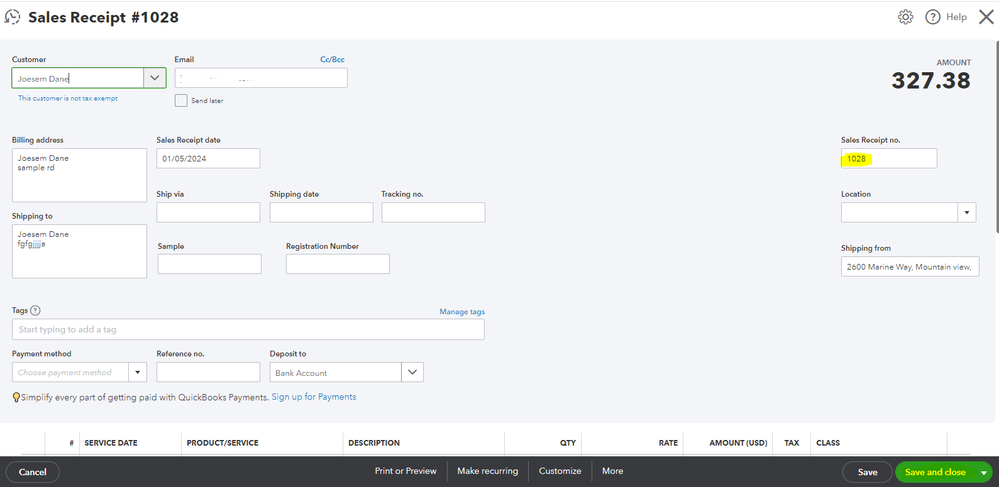The height and width of the screenshot is (487, 999).
Task: Click the 327.38 amount total
Action: pyautogui.click(x=931, y=81)
